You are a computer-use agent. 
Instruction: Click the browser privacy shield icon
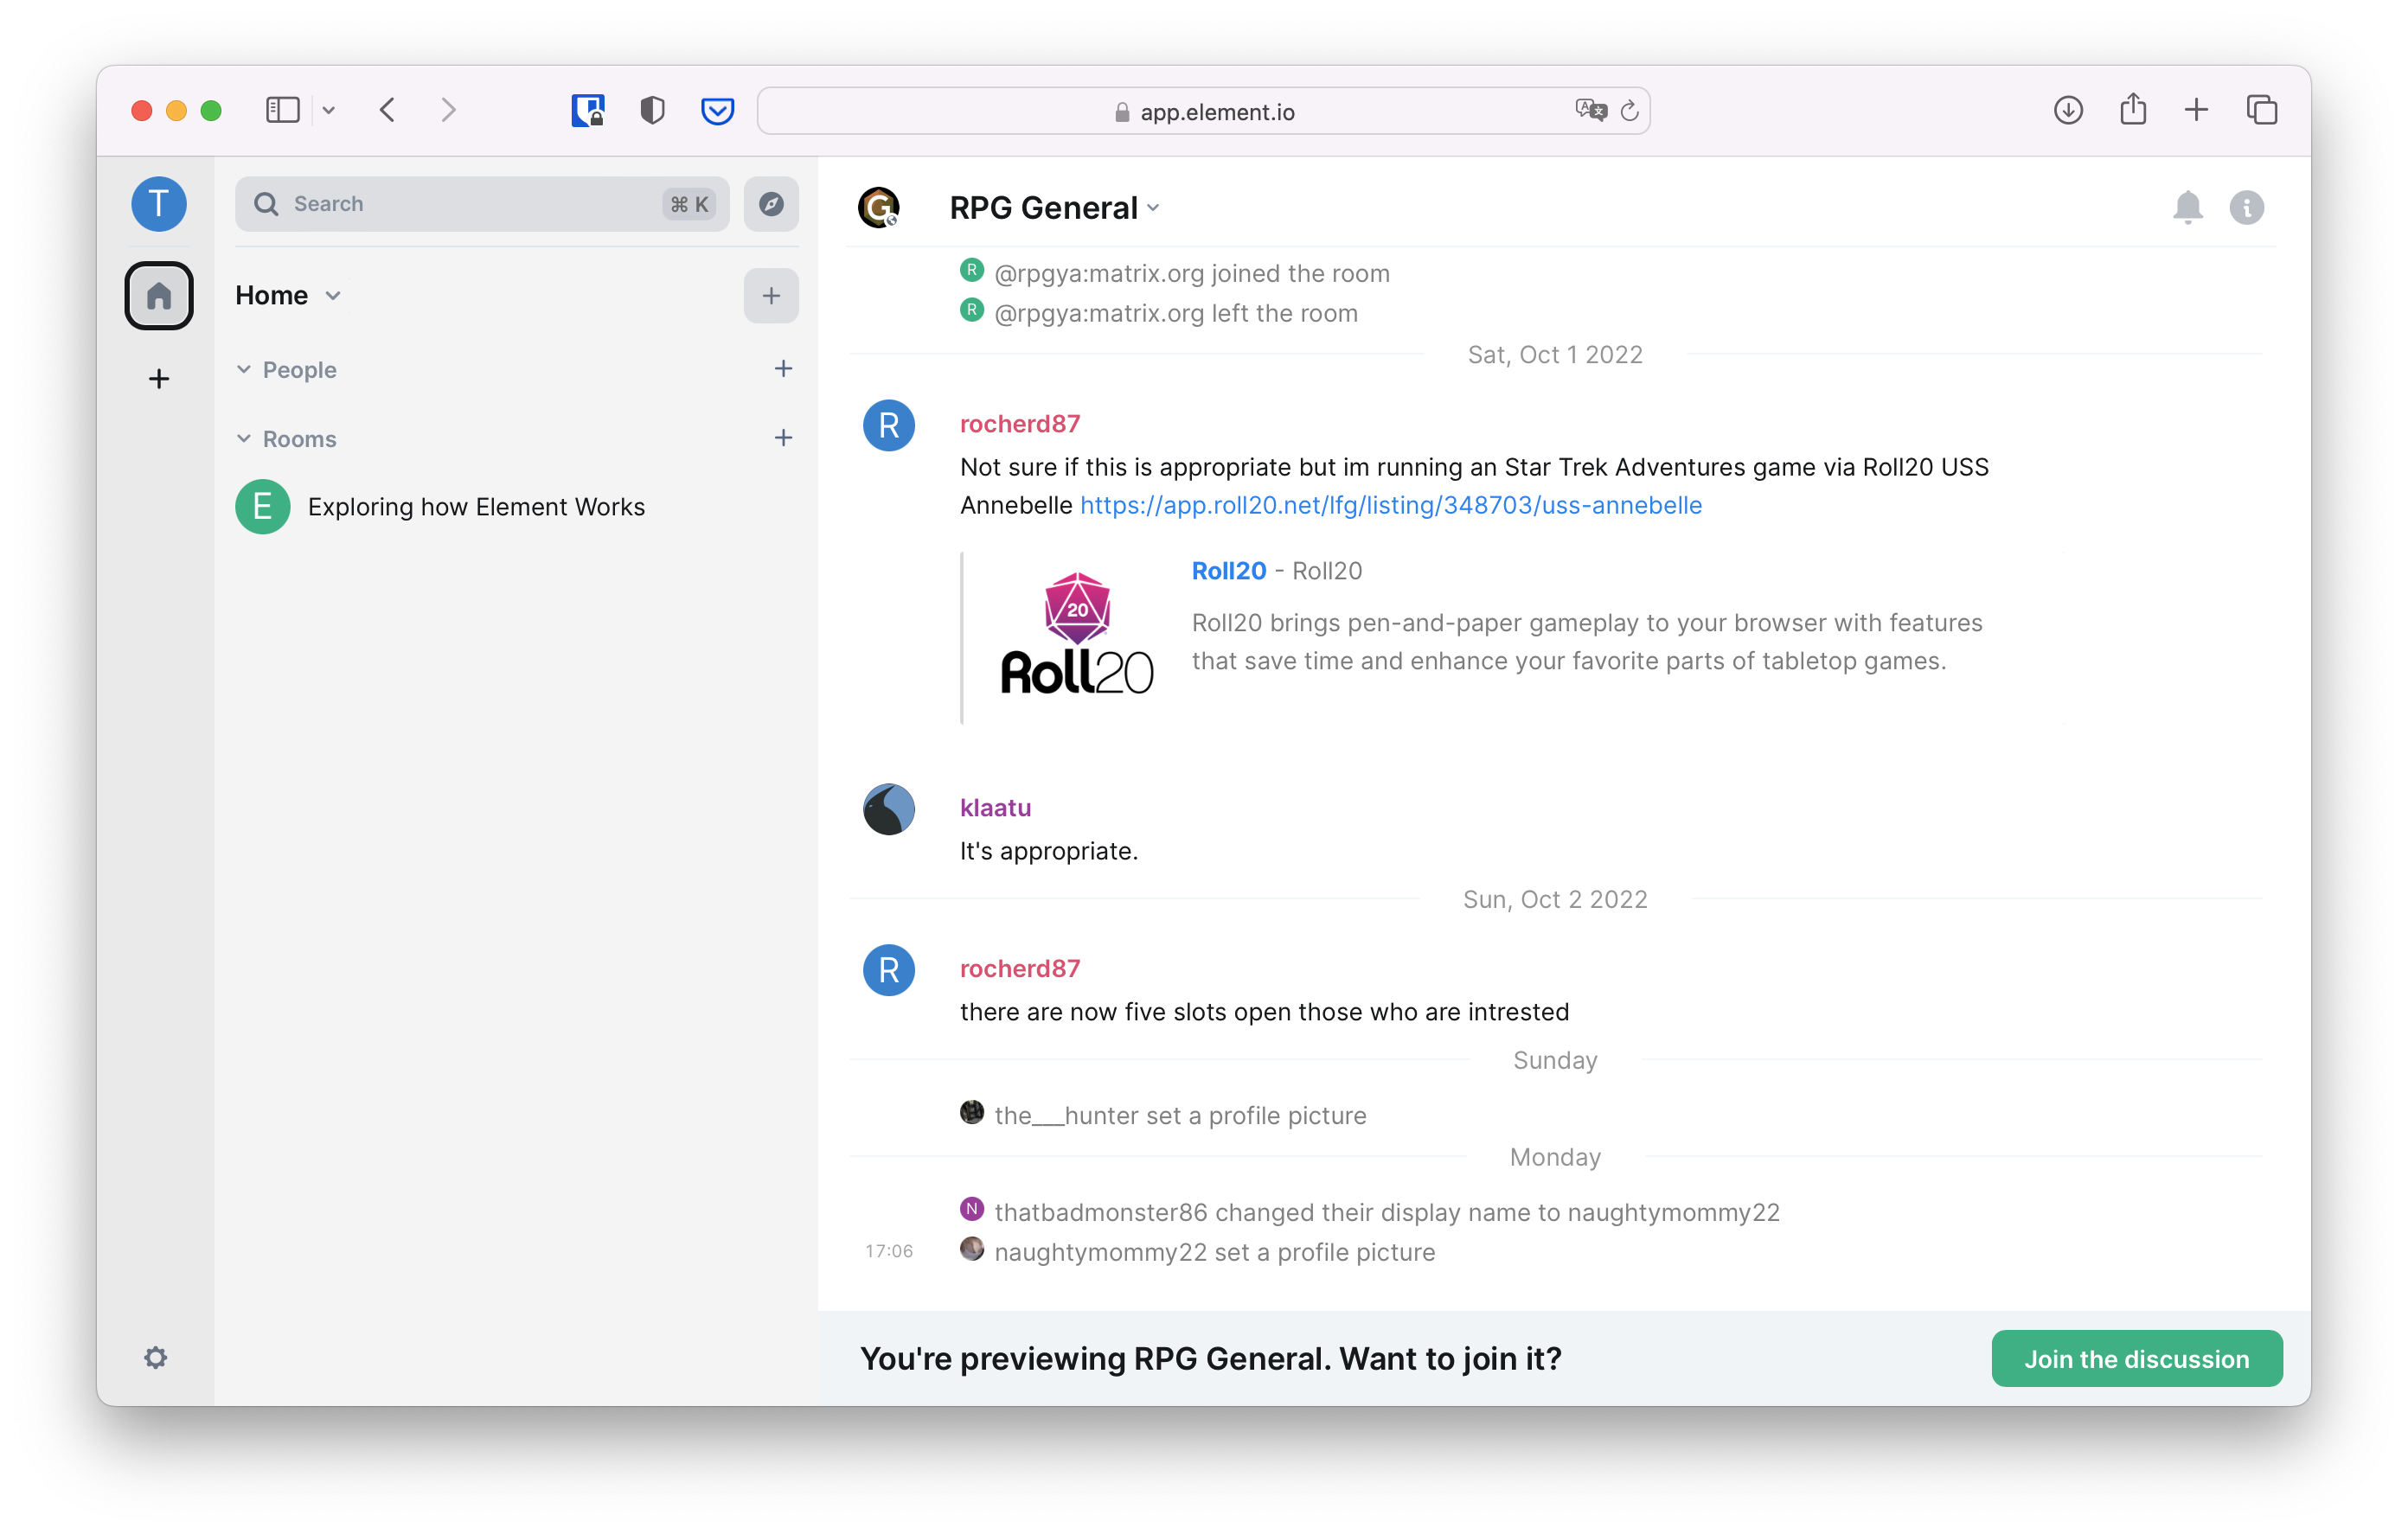coord(652,110)
